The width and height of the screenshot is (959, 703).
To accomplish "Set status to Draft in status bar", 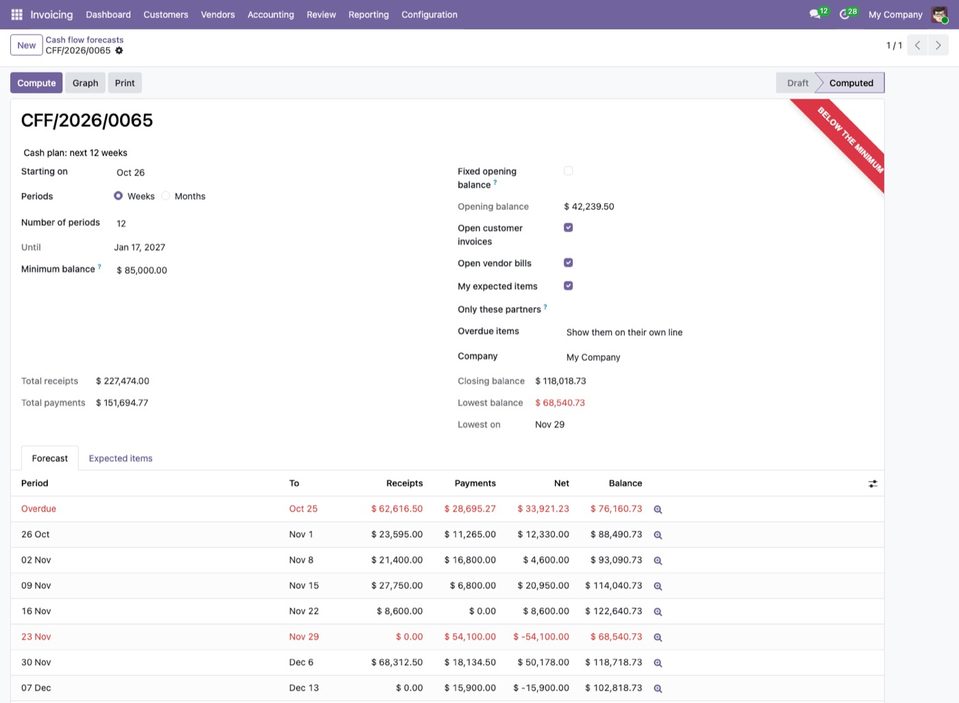I will (x=798, y=83).
